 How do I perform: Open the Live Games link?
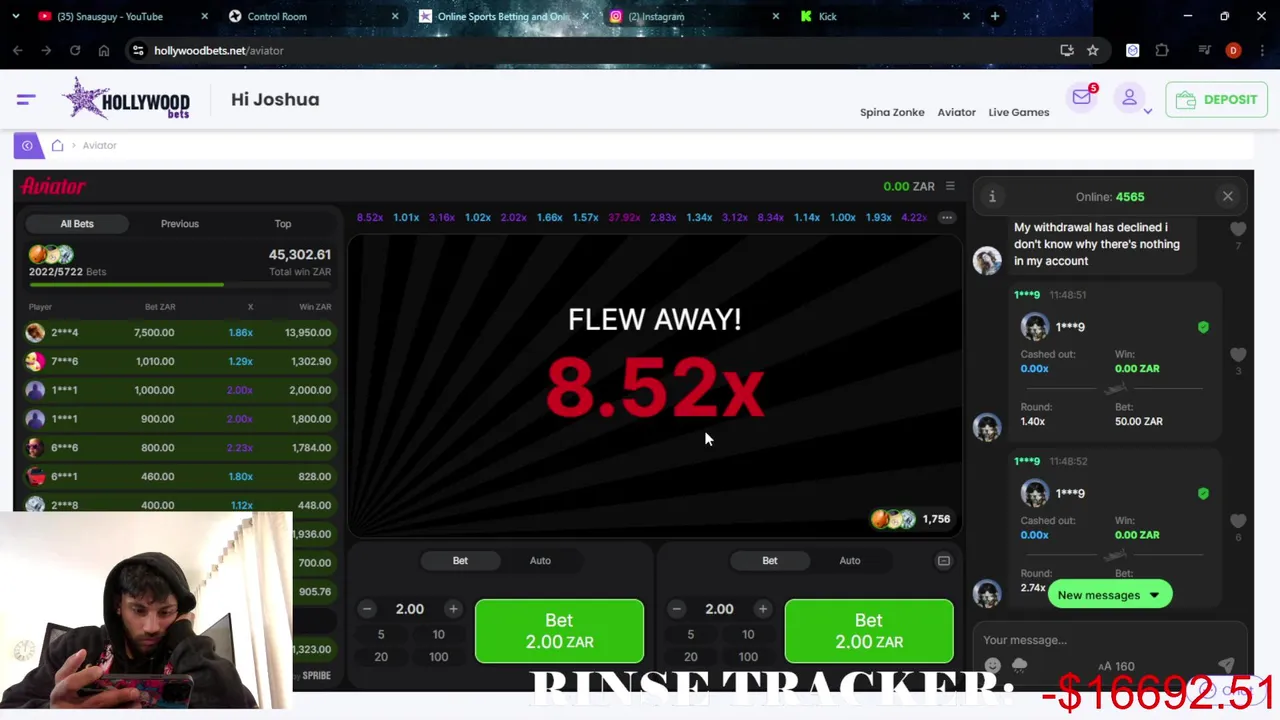point(1018,112)
